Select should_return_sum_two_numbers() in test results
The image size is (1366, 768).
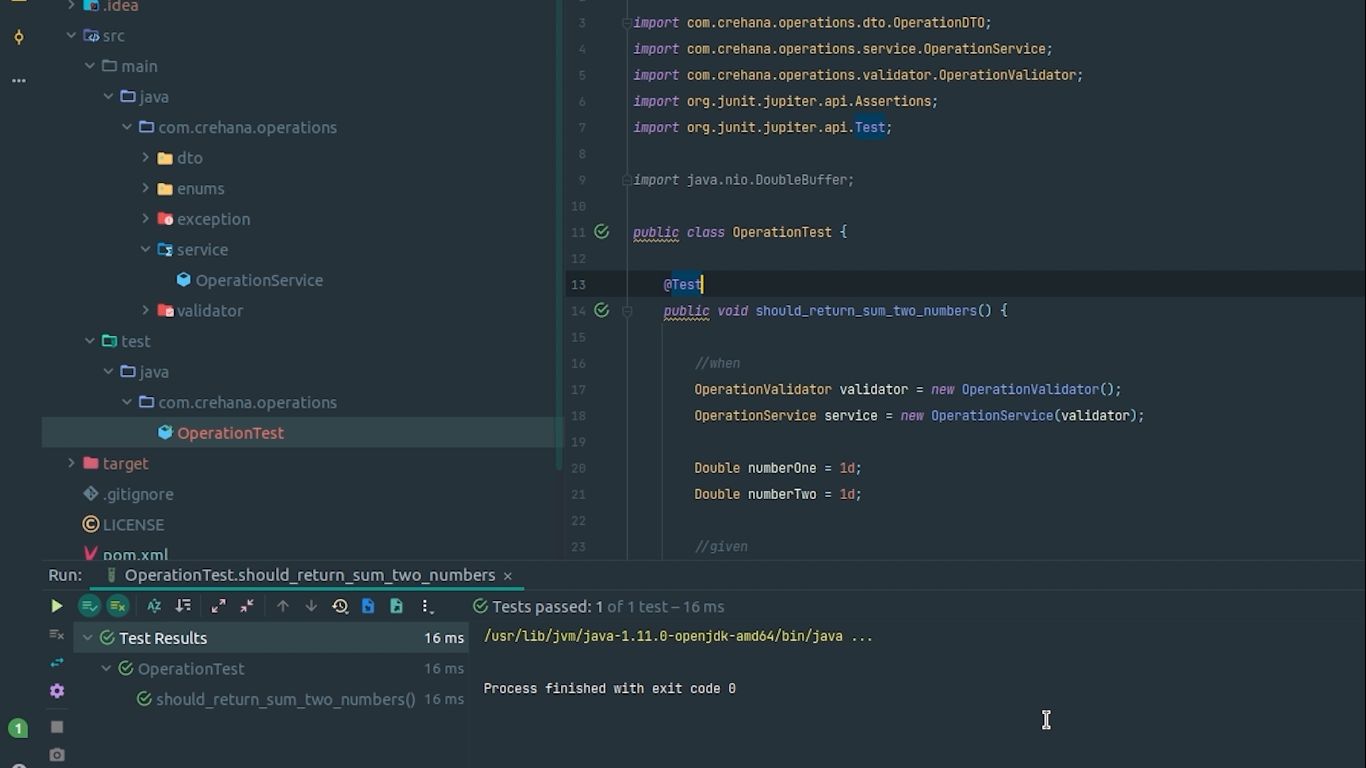pos(285,699)
